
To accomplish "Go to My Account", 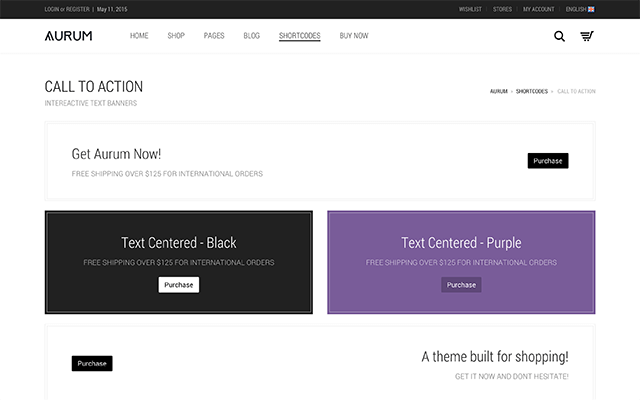I will pos(538,9).
